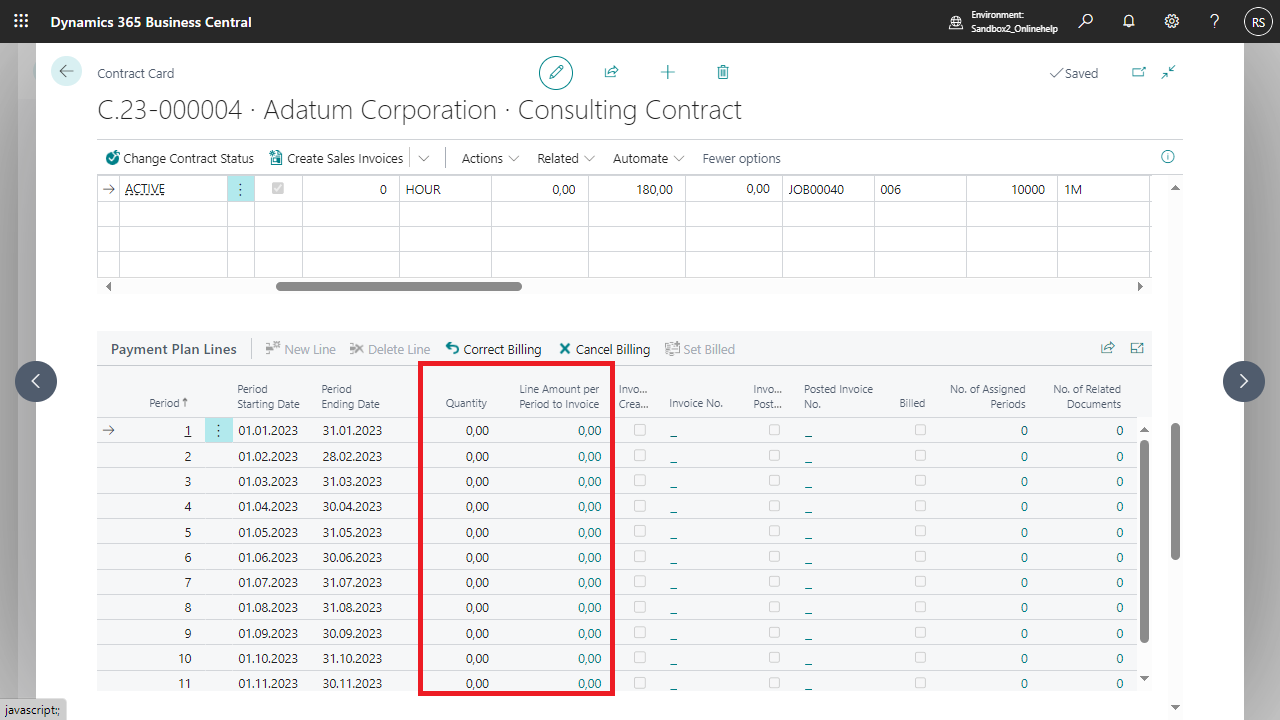1280x720 pixels.
Task: Open the help question mark
Action: click(x=1215, y=21)
